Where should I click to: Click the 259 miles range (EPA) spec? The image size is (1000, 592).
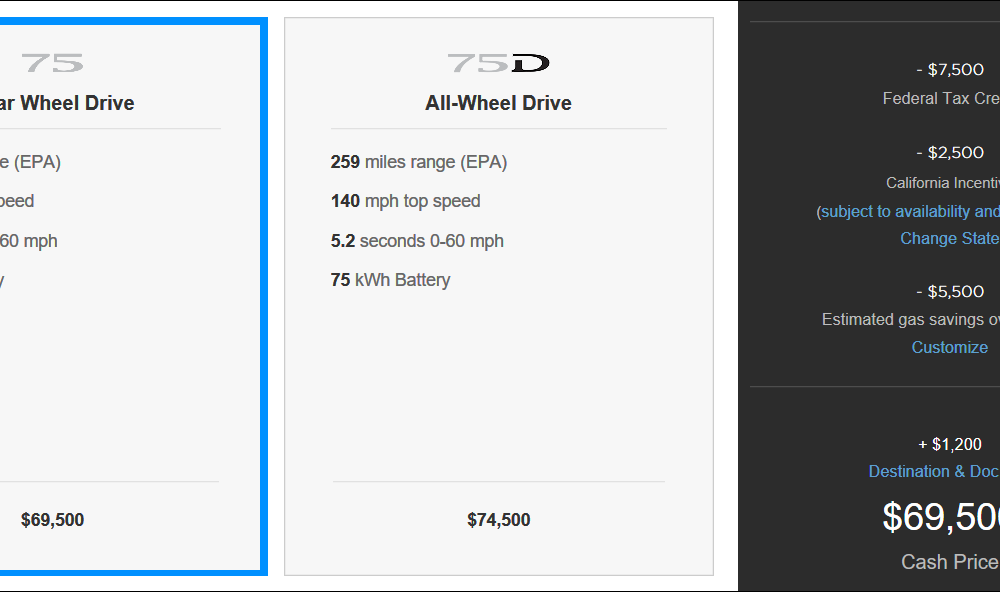coord(419,162)
